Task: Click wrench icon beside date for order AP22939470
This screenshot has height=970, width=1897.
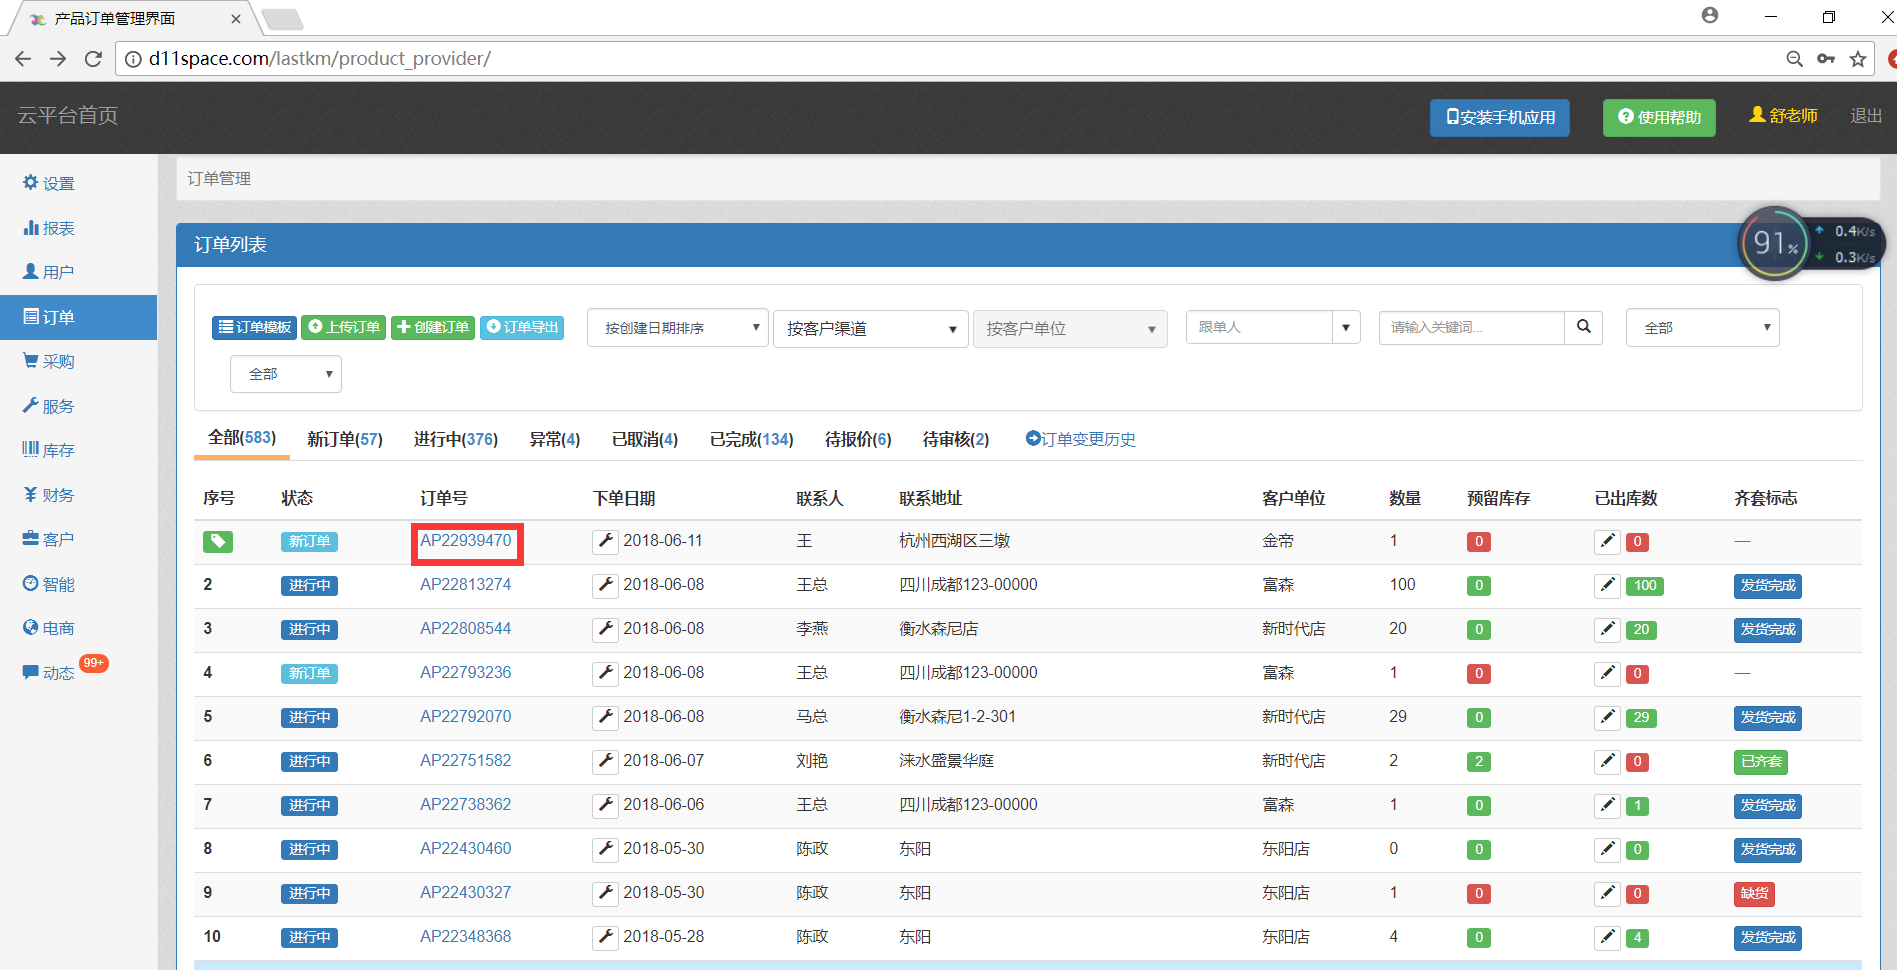Action: point(605,541)
